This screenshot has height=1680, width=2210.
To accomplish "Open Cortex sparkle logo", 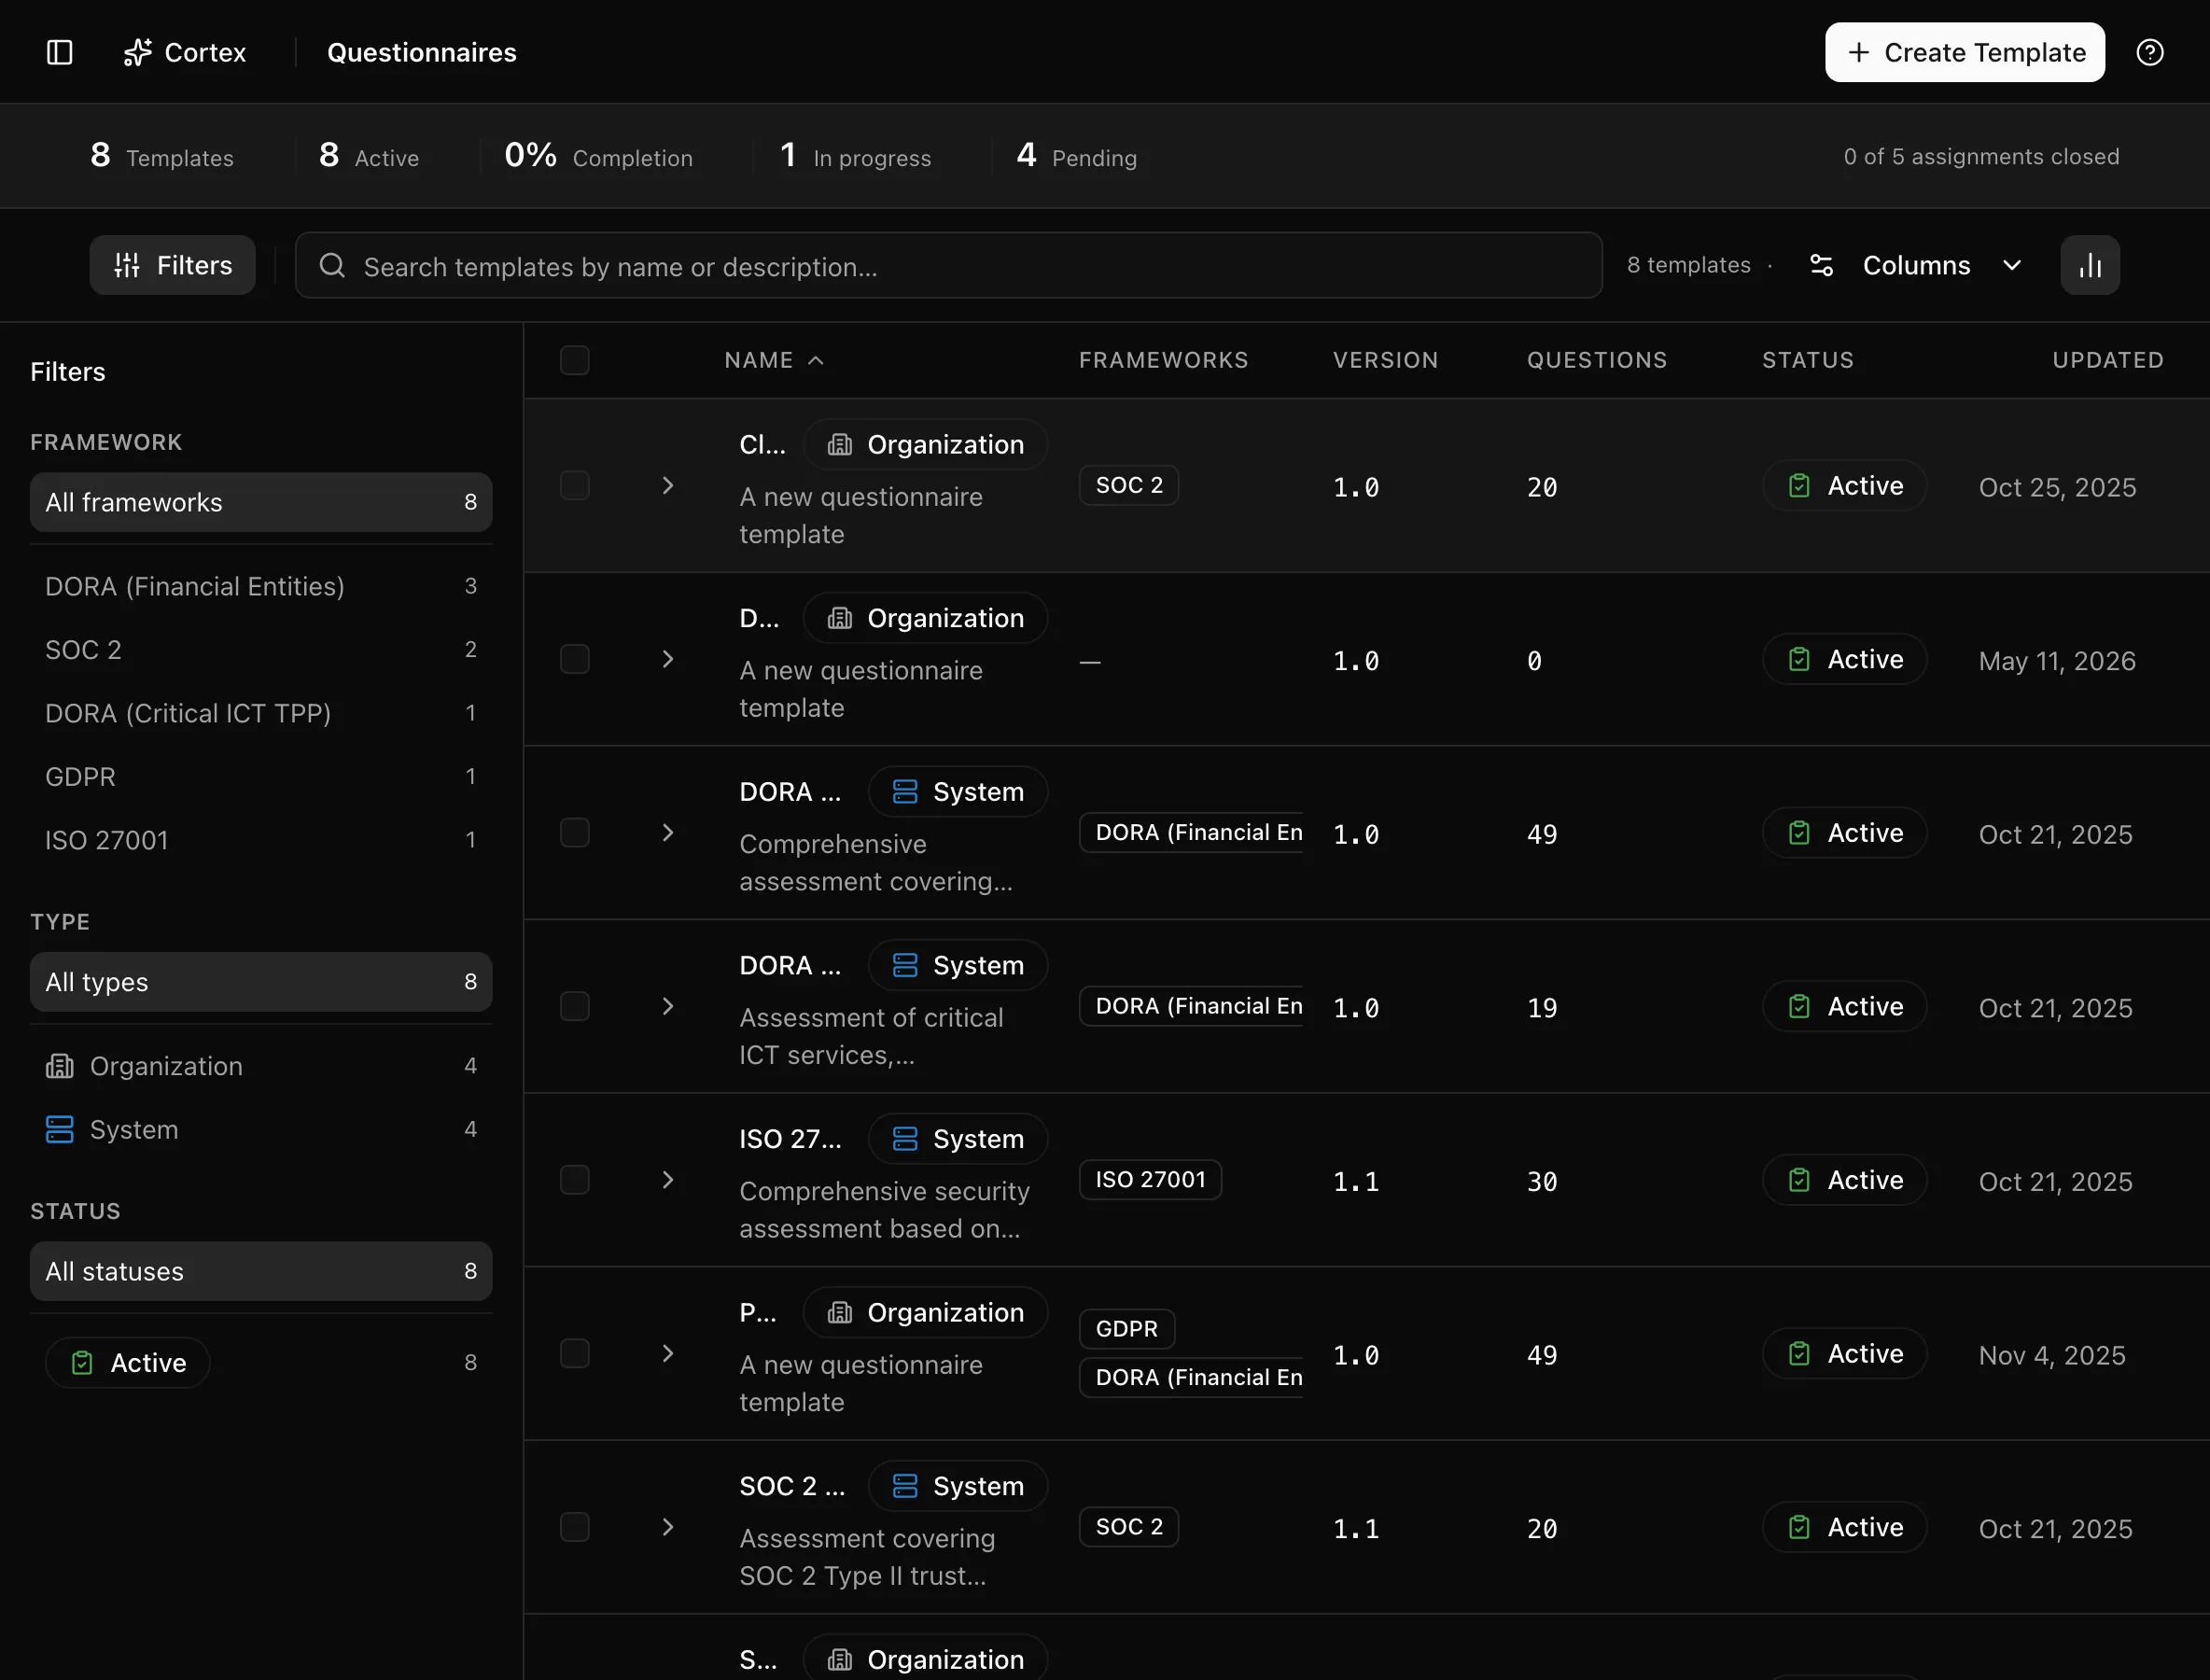I will [x=137, y=52].
